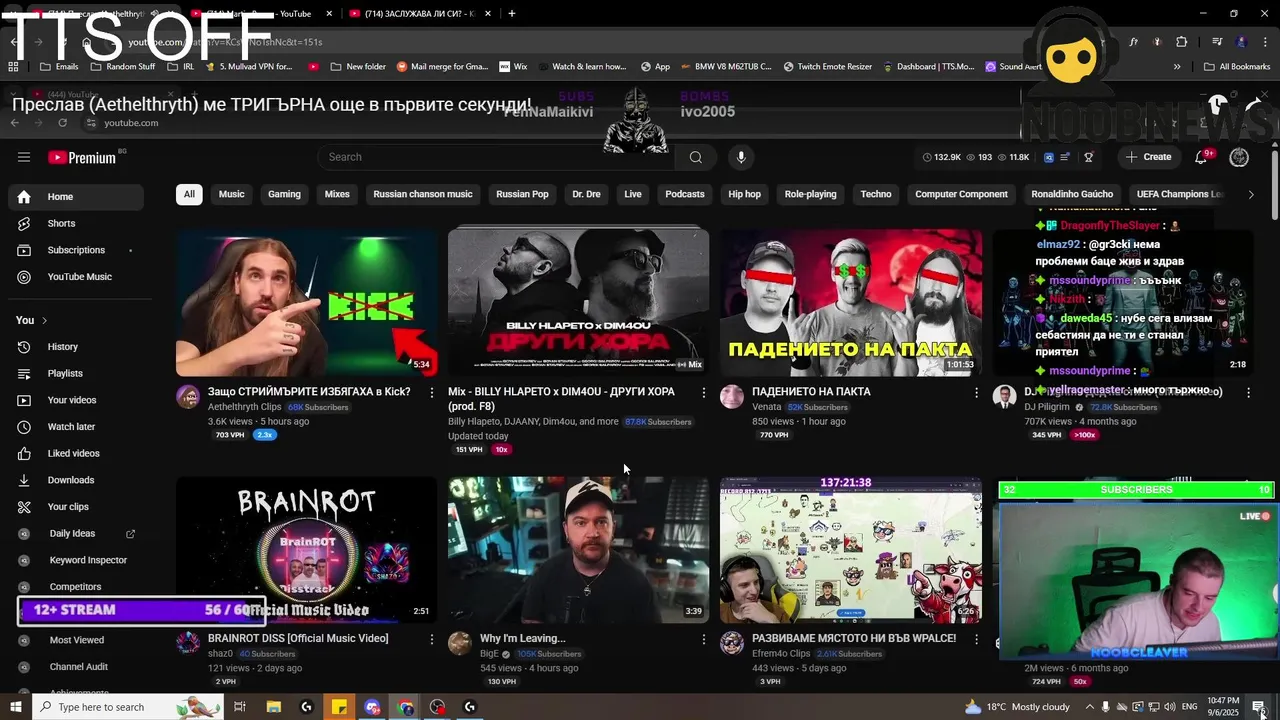The width and height of the screenshot is (1280, 720).
Task: Open Watch later in the sidebar
Action: (75, 427)
